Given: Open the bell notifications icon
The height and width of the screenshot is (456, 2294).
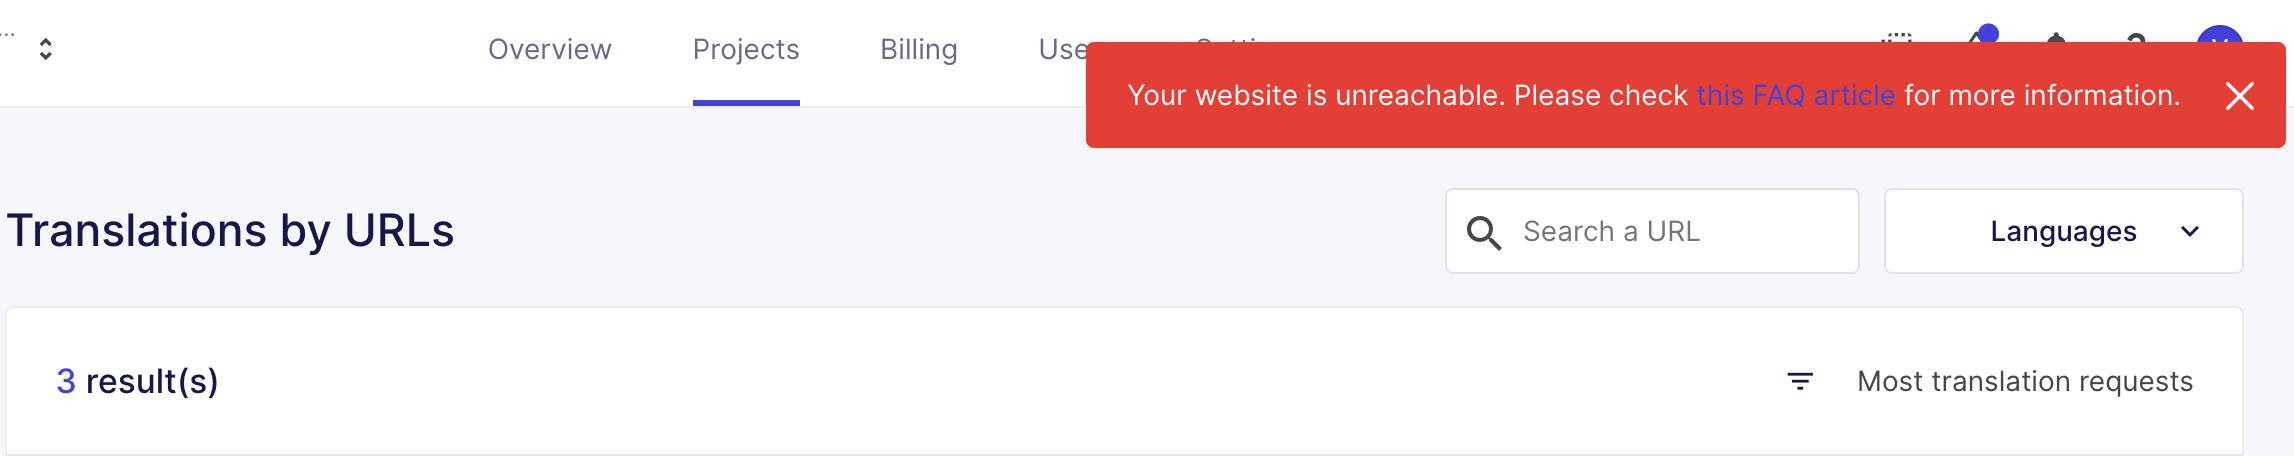Looking at the screenshot, I should point(2056,38).
